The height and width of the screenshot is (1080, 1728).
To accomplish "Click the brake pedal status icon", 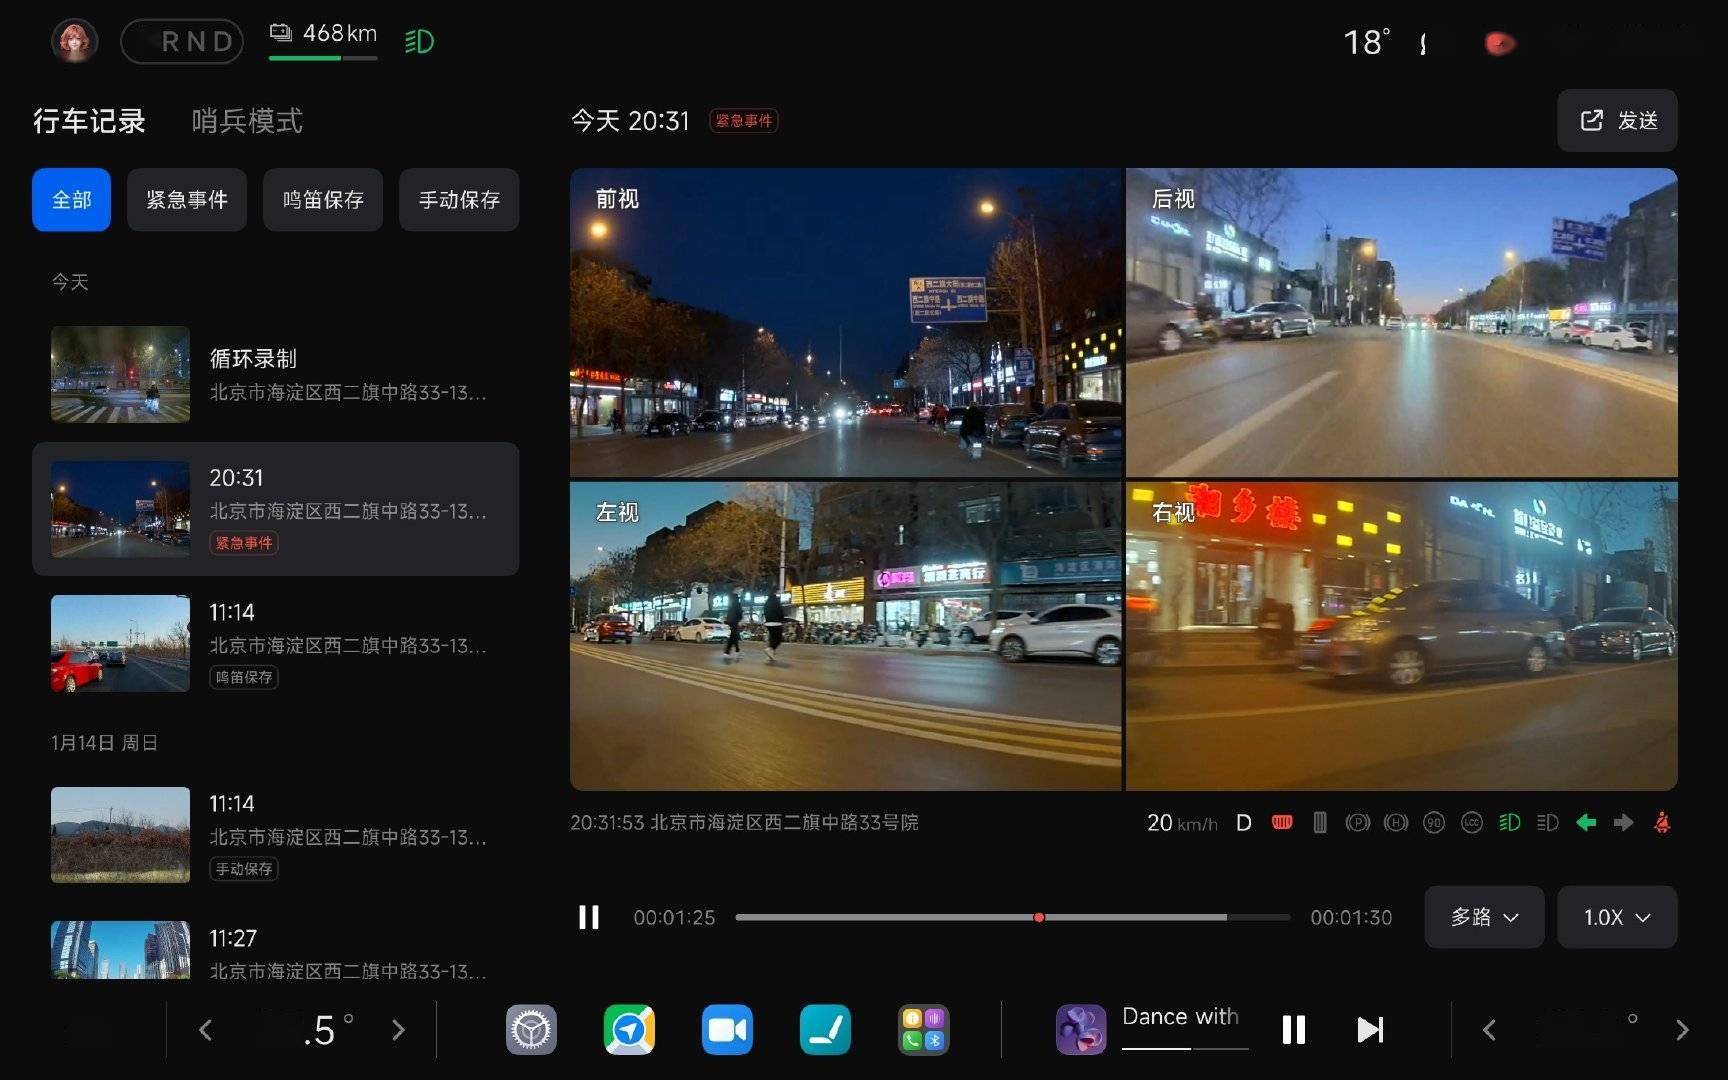I will coord(1282,822).
